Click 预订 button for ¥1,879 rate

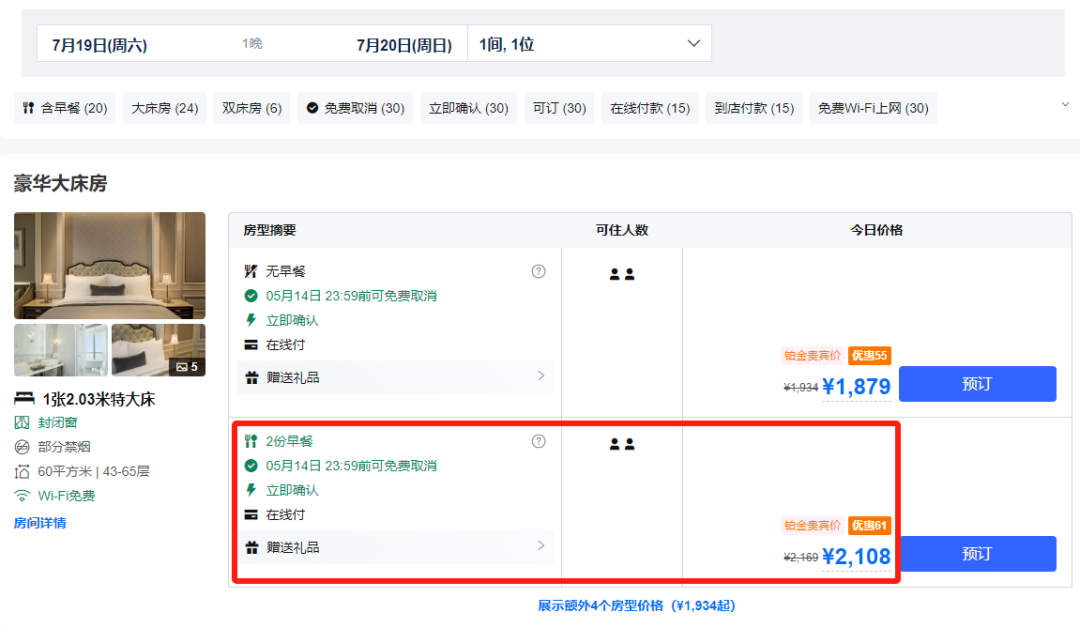click(x=976, y=384)
